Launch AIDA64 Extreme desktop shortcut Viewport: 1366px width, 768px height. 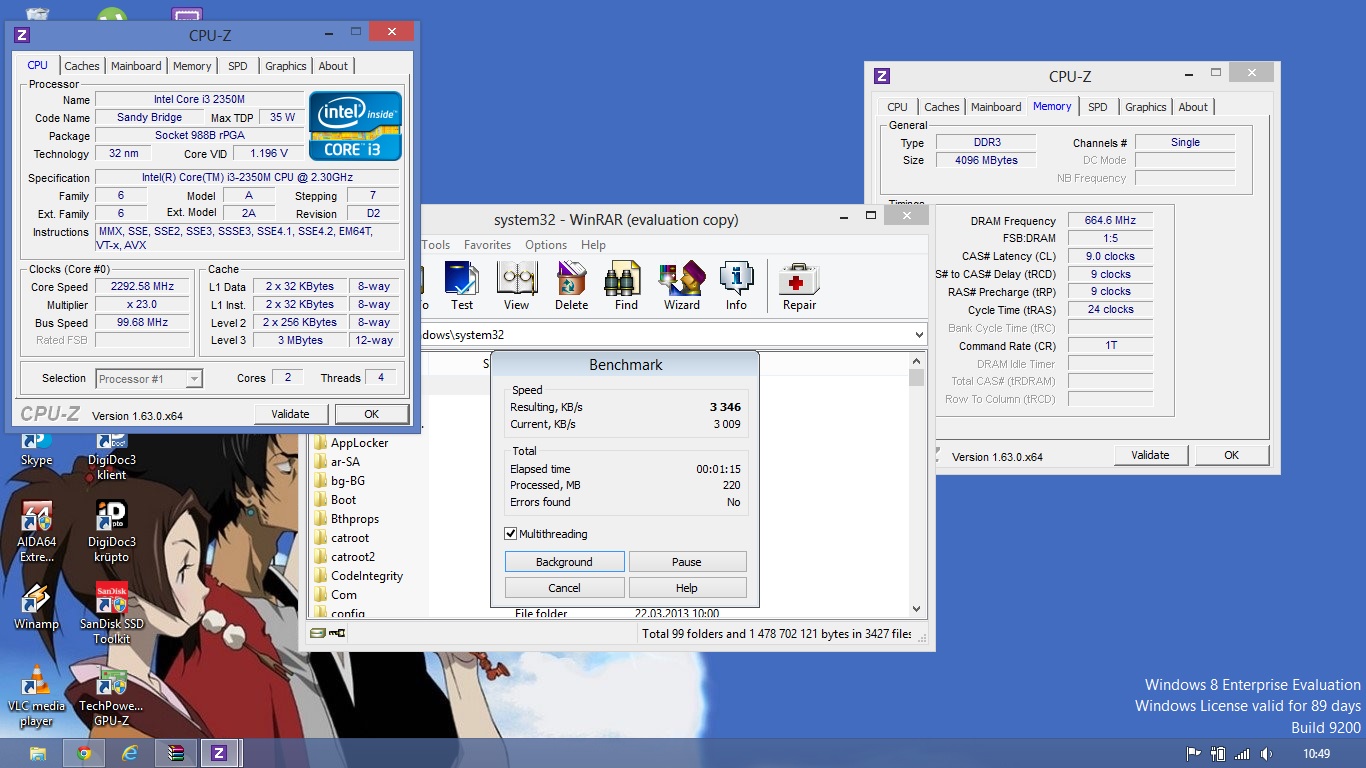click(37, 532)
